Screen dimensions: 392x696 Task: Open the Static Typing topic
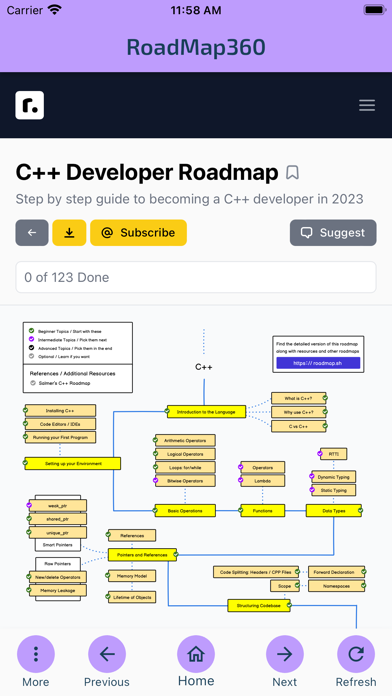(333, 490)
